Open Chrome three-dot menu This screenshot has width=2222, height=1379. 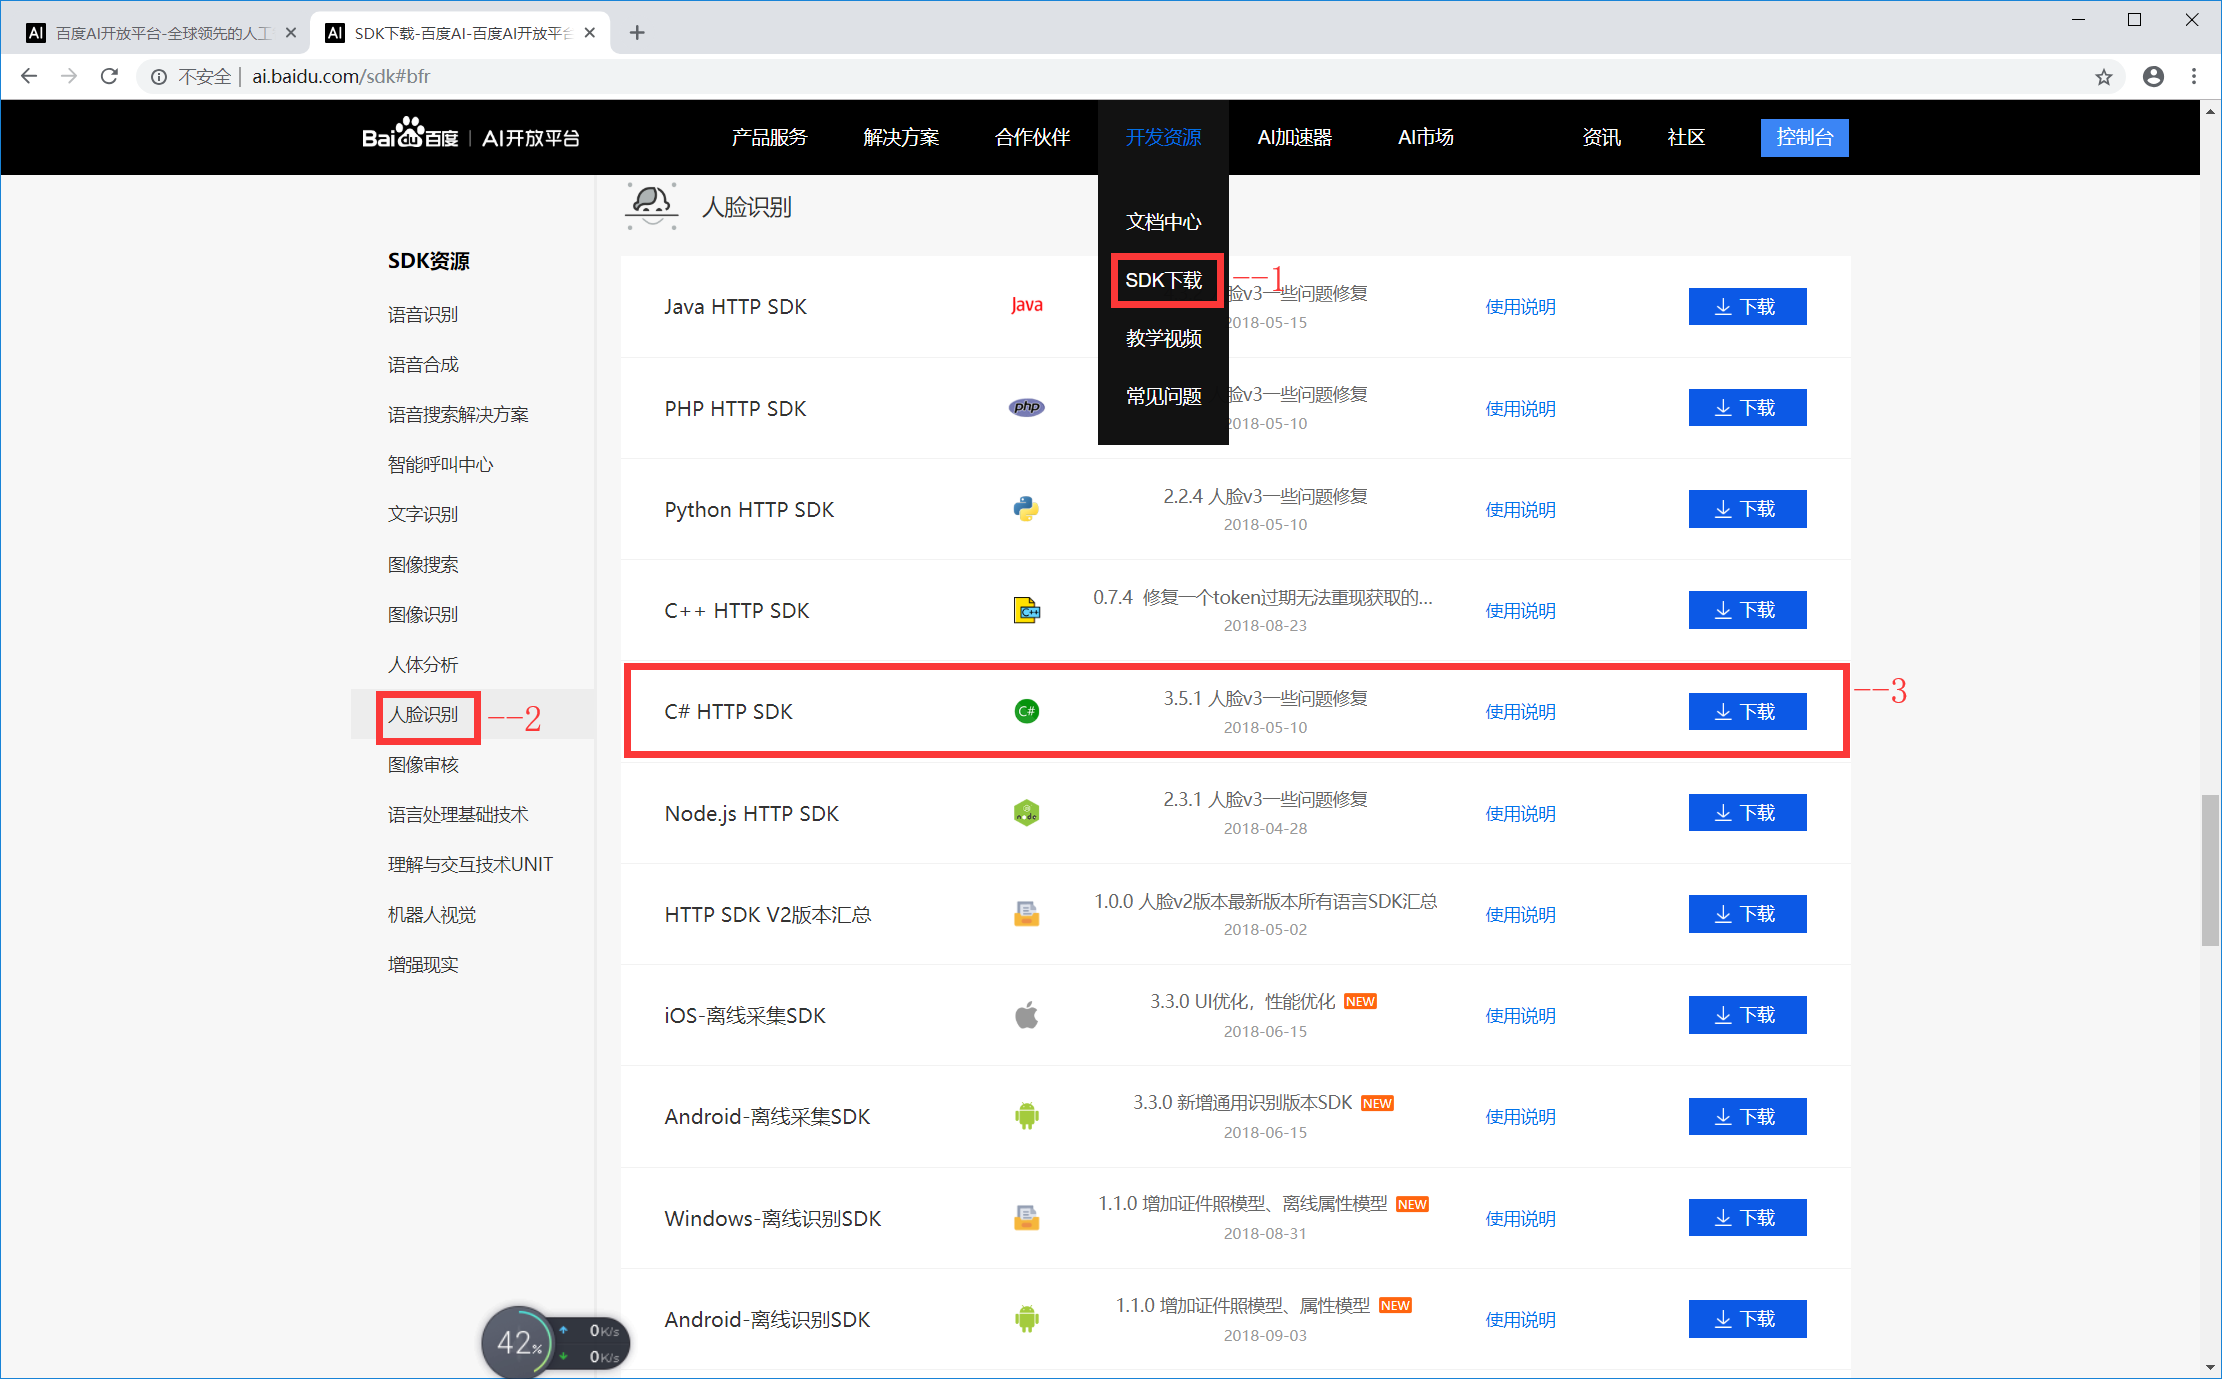(x=2194, y=76)
